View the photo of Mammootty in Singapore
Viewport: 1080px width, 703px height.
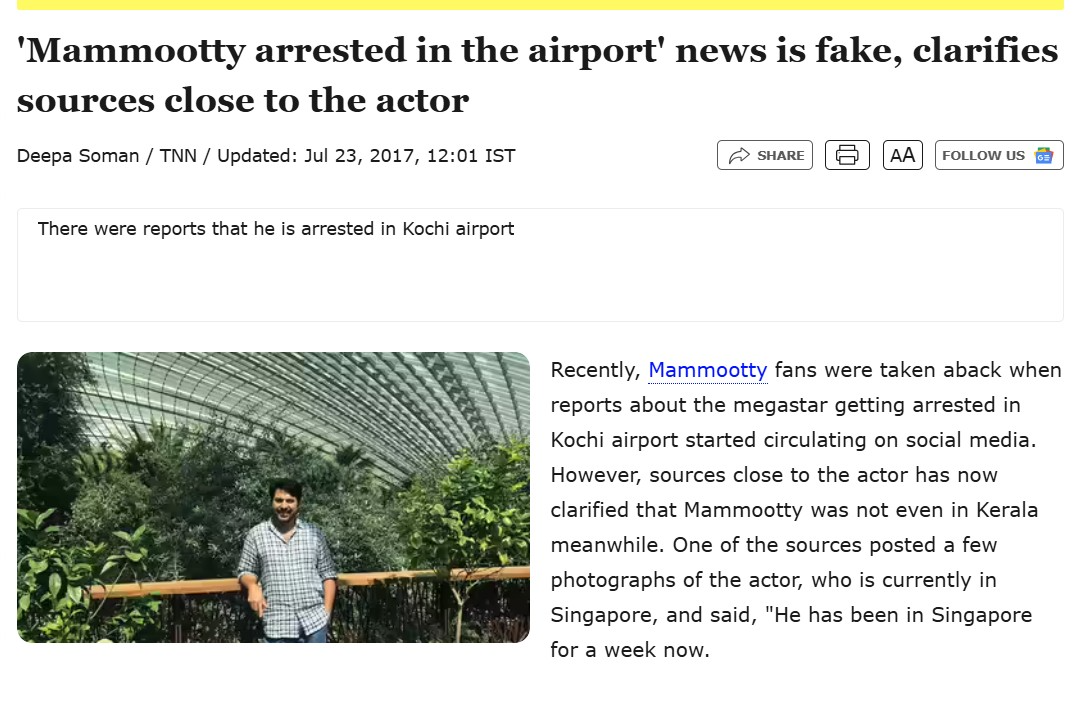click(273, 497)
